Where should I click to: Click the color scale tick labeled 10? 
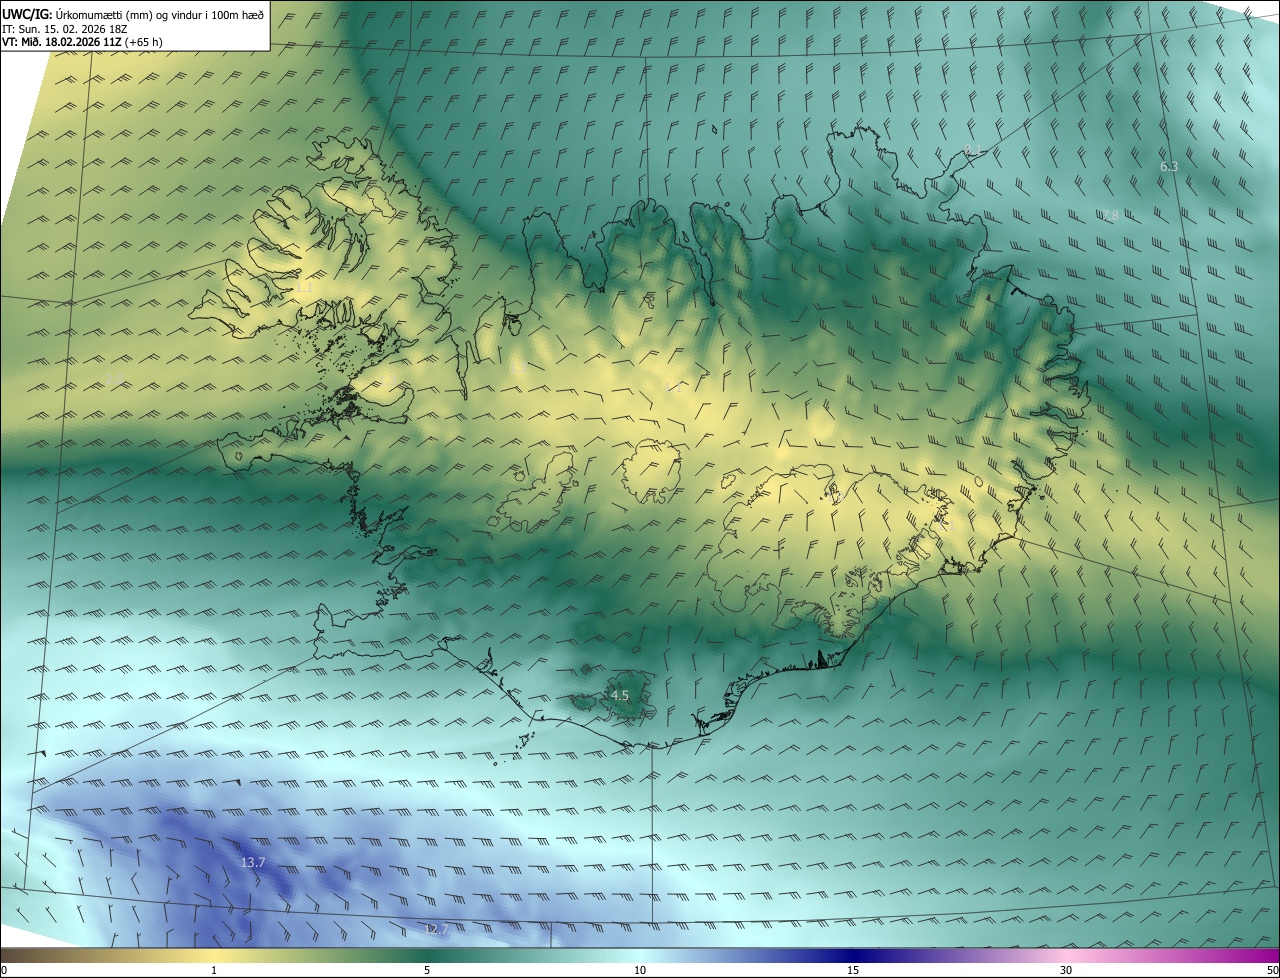coord(640,970)
